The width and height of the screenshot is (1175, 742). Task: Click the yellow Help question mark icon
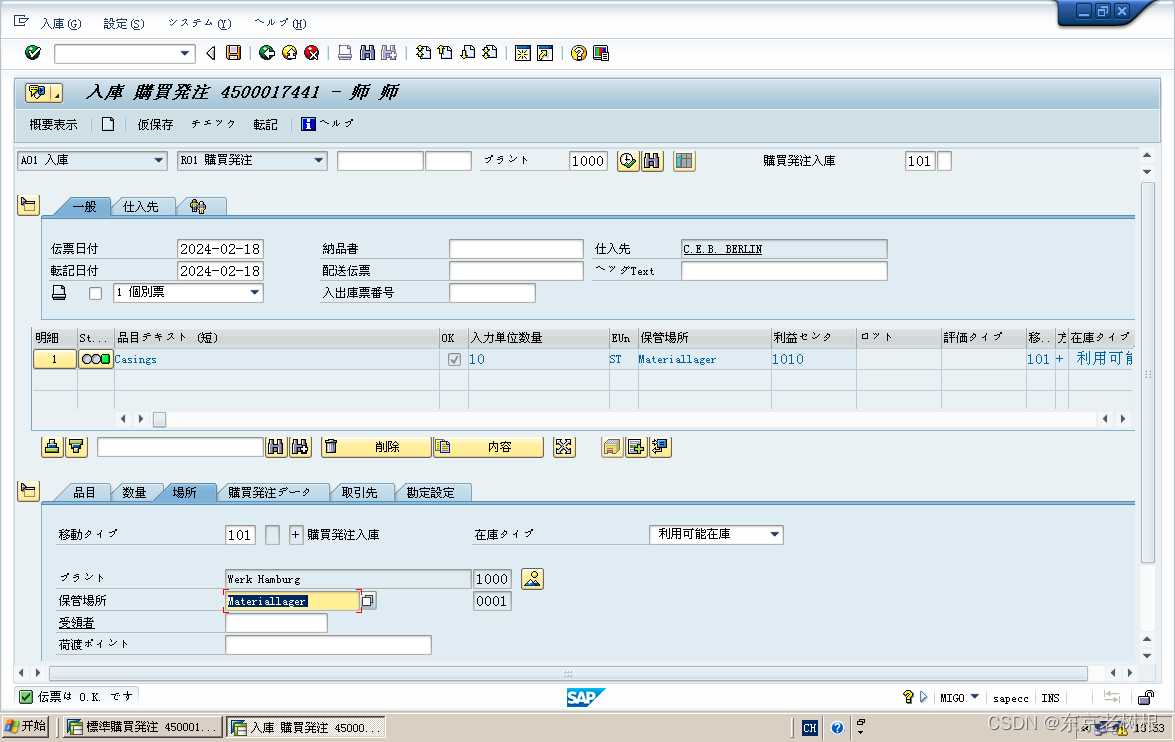pyautogui.click(x=579, y=52)
